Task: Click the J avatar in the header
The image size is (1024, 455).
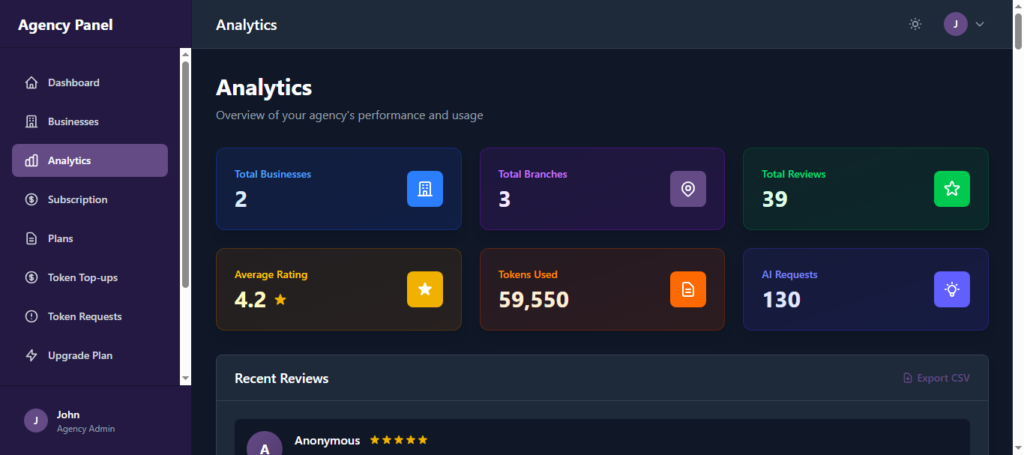Action: coord(955,24)
